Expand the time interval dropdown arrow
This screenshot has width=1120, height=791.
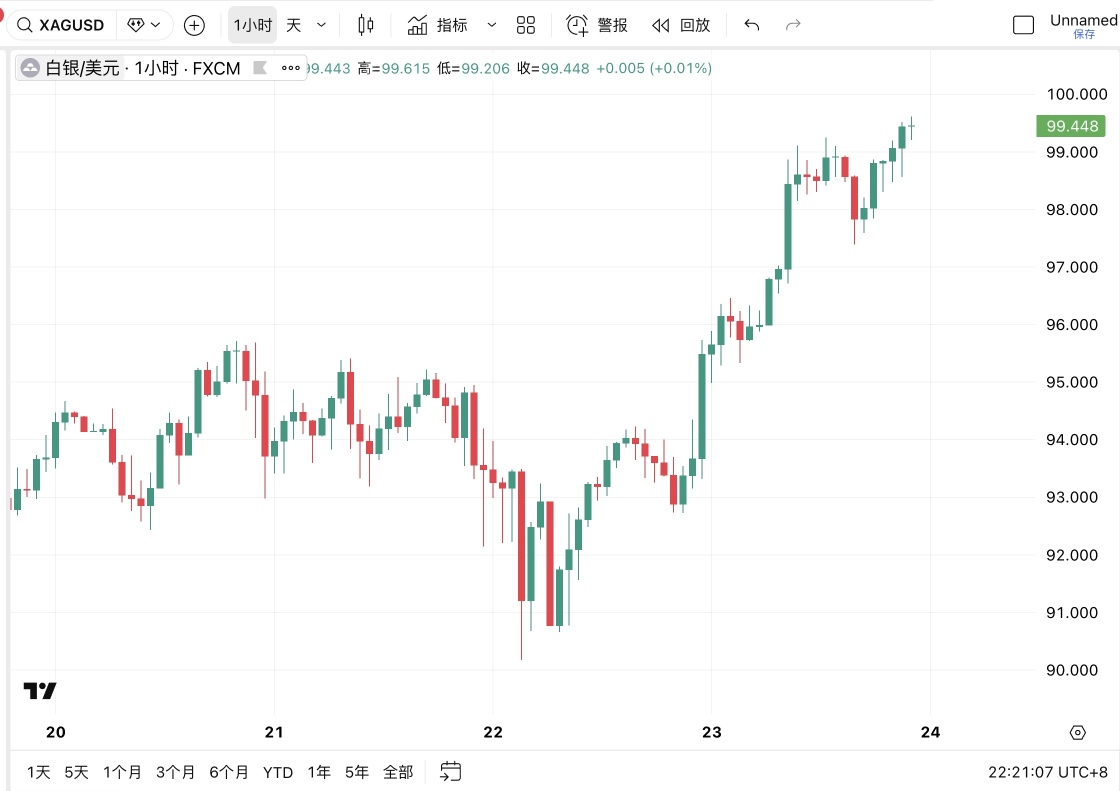coord(321,25)
